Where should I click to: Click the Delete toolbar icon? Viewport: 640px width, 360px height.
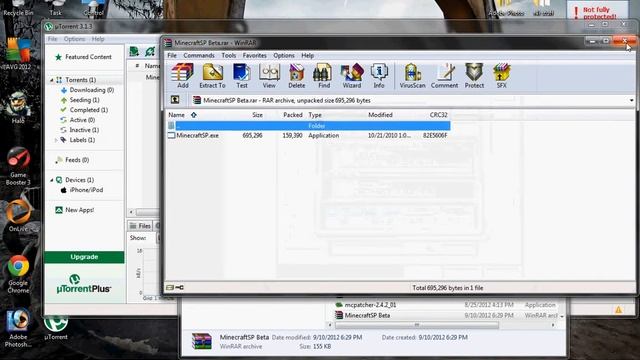click(297, 76)
